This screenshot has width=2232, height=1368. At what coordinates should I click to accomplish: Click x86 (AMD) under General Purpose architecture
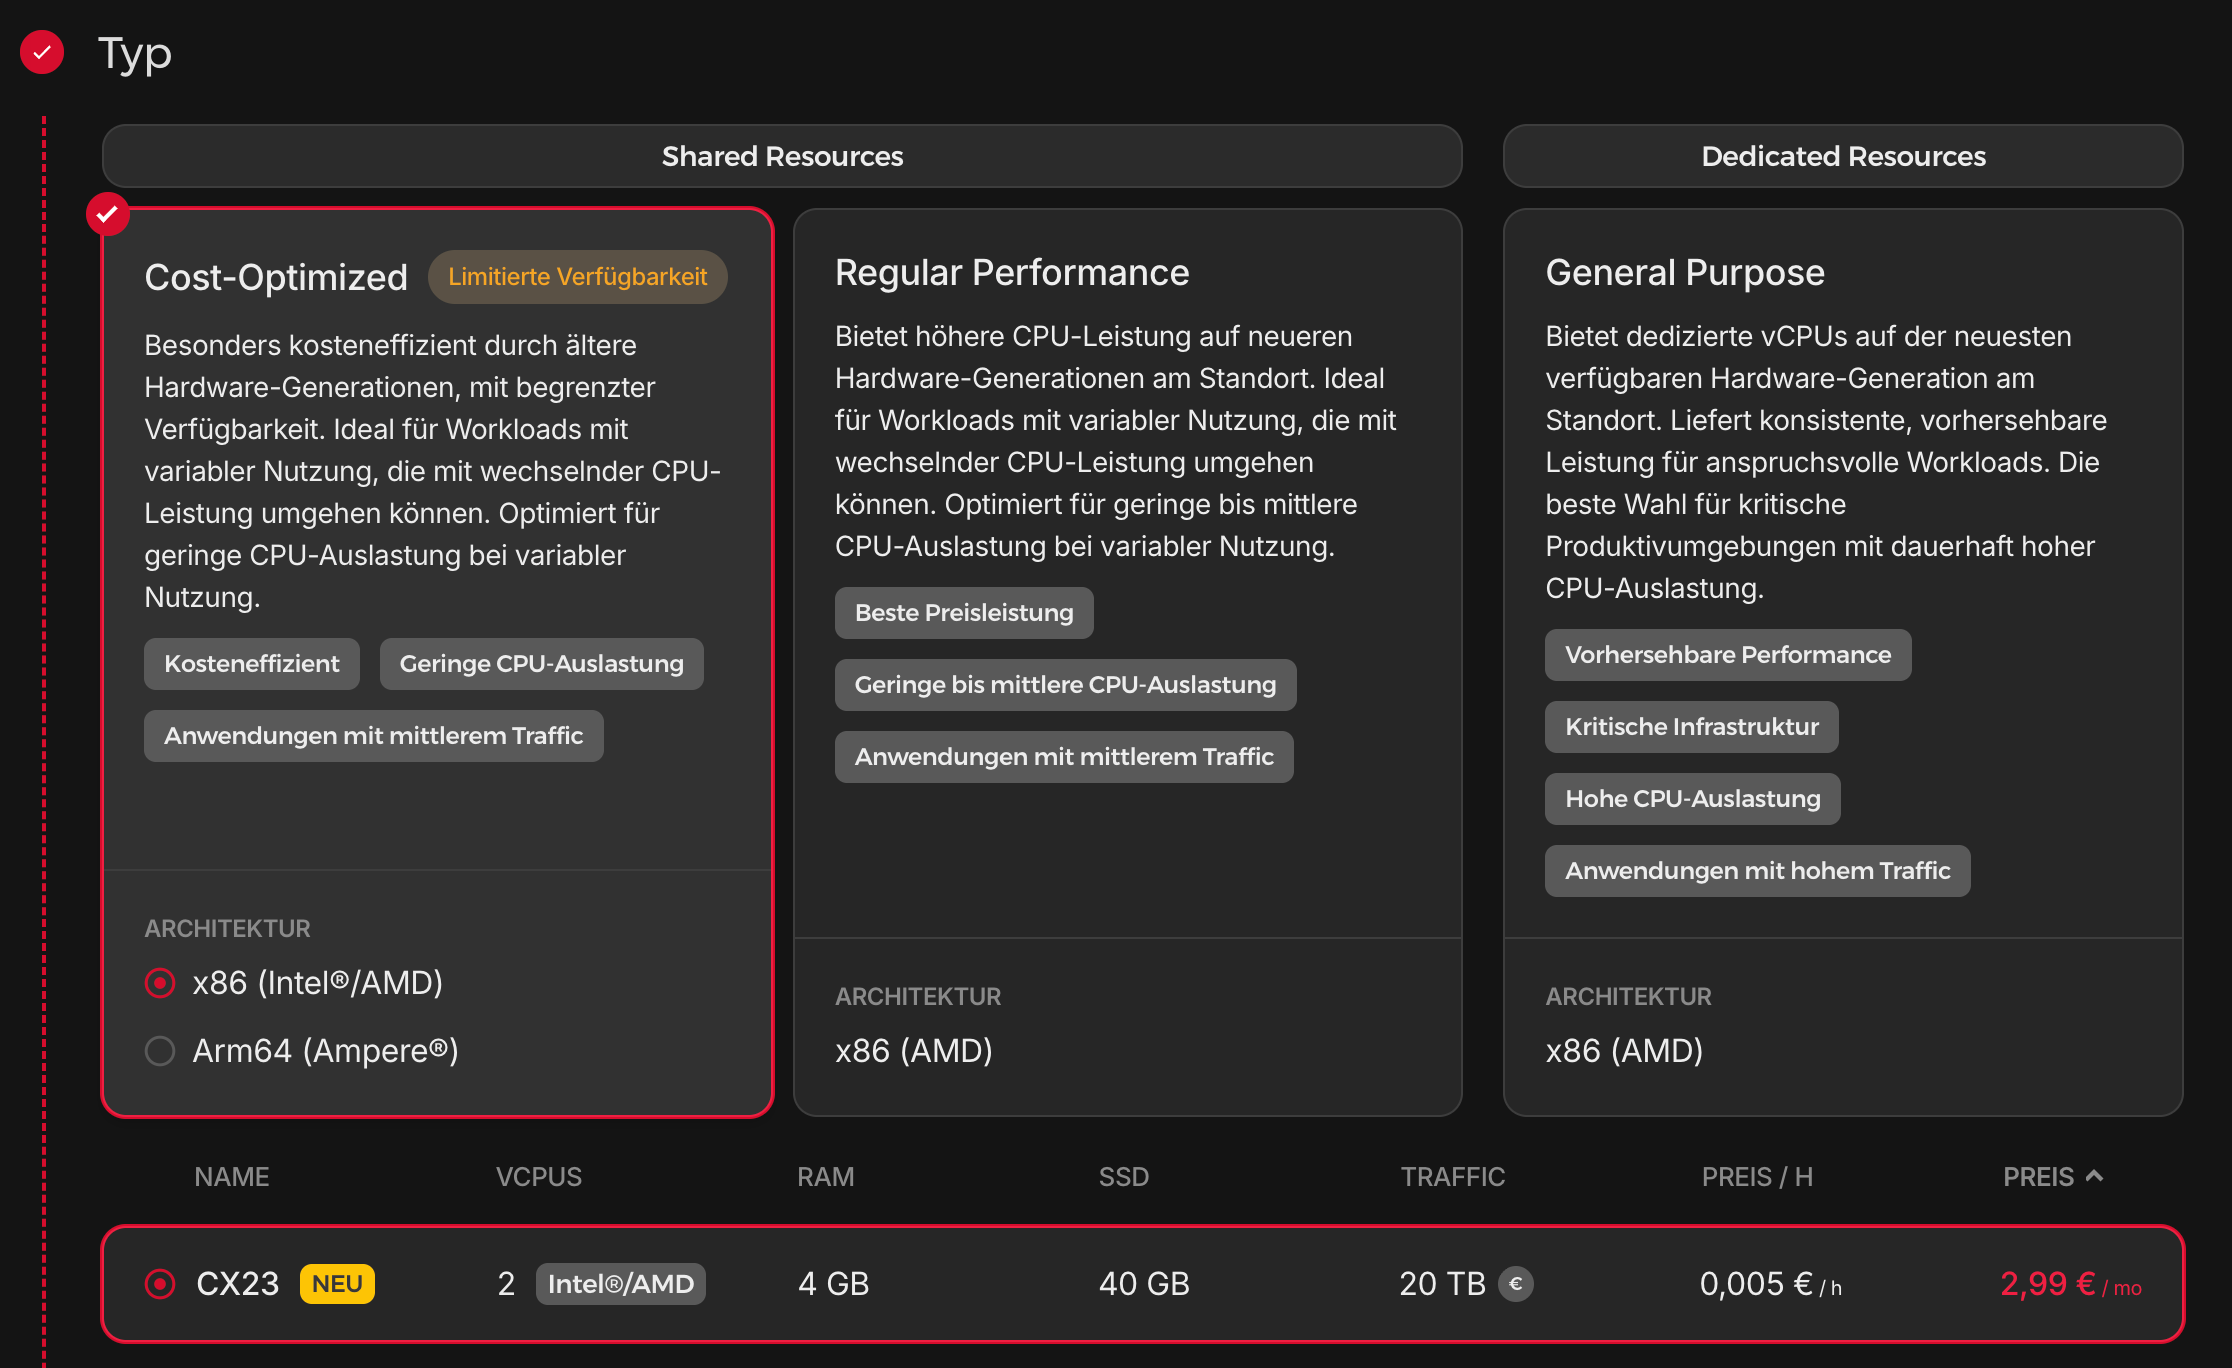pos(1624,1051)
